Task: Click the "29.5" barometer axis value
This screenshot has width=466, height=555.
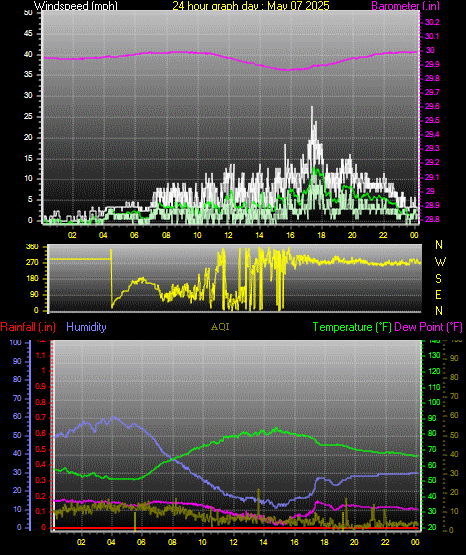Action: tap(432, 120)
